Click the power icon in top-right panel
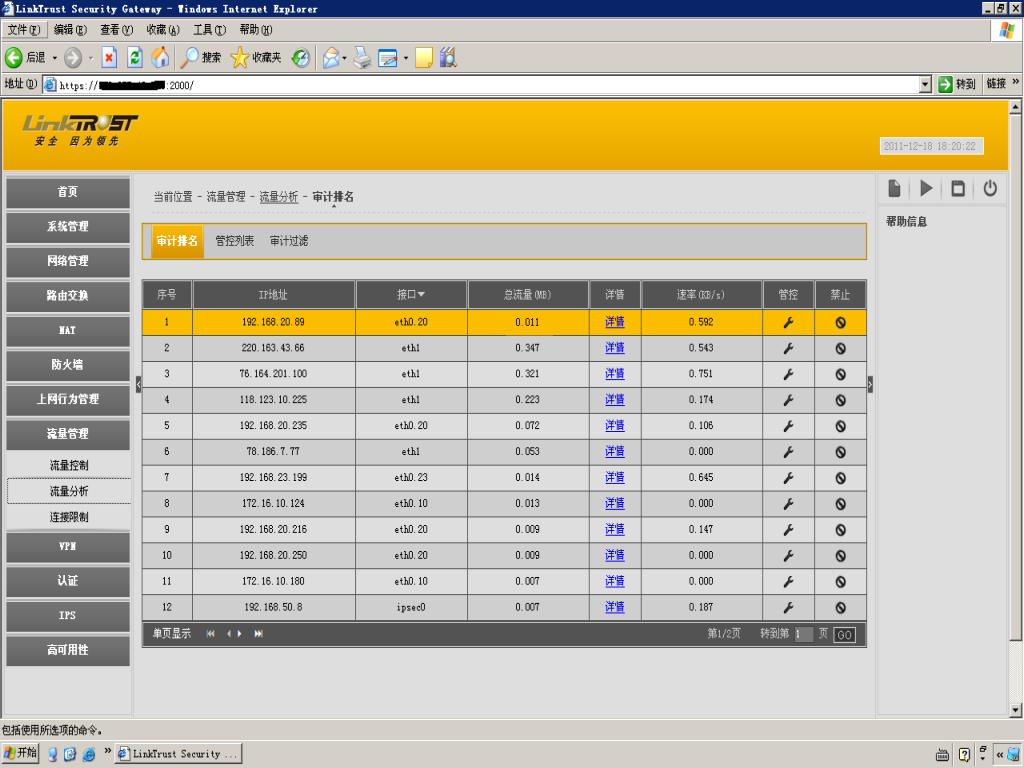 [990, 189]
